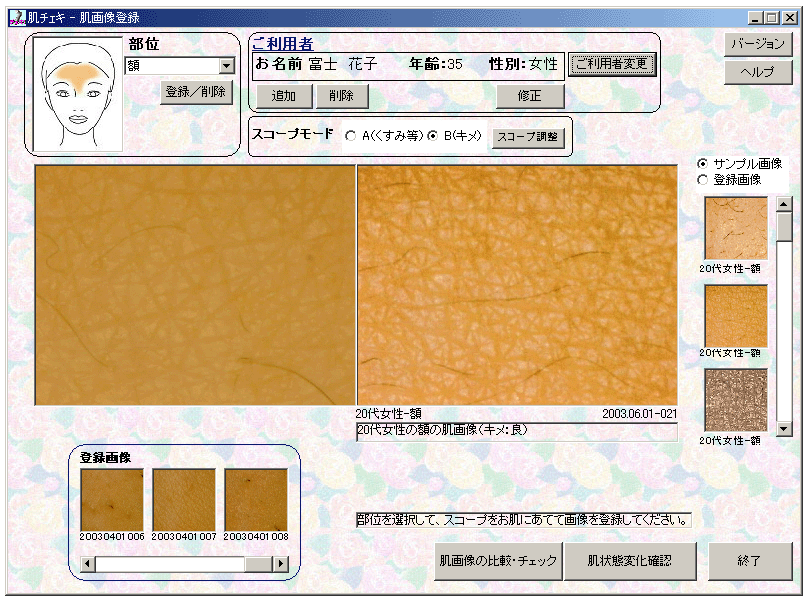808x601 pixels.
Task: Open the 部位 dropdown list
Action: click(226, 66)
